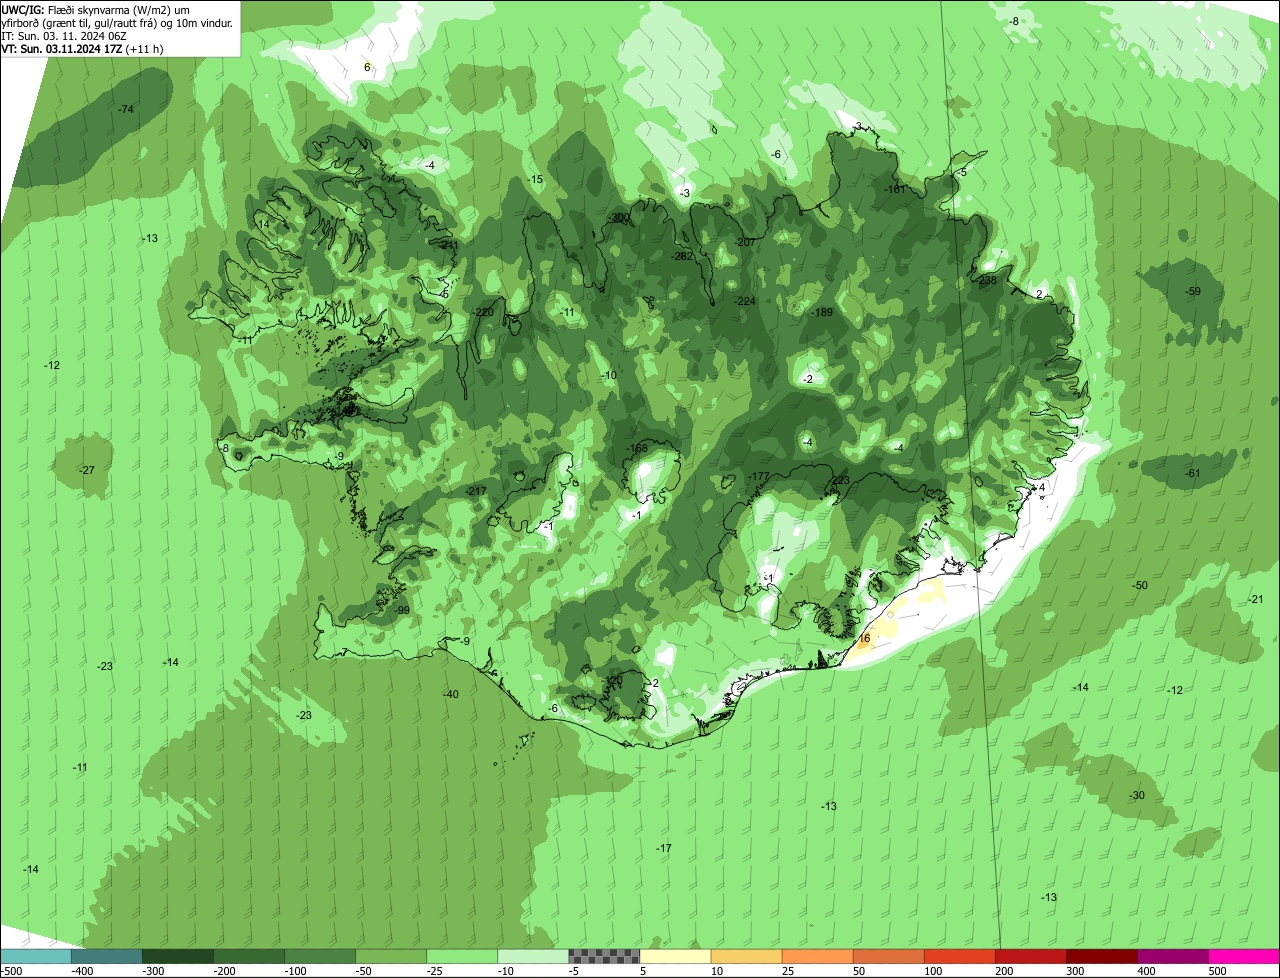This screenshot has height=978, width=1280.
Task: Select the light green swatch between -25 and -10
Action: [x=462, y=956]
